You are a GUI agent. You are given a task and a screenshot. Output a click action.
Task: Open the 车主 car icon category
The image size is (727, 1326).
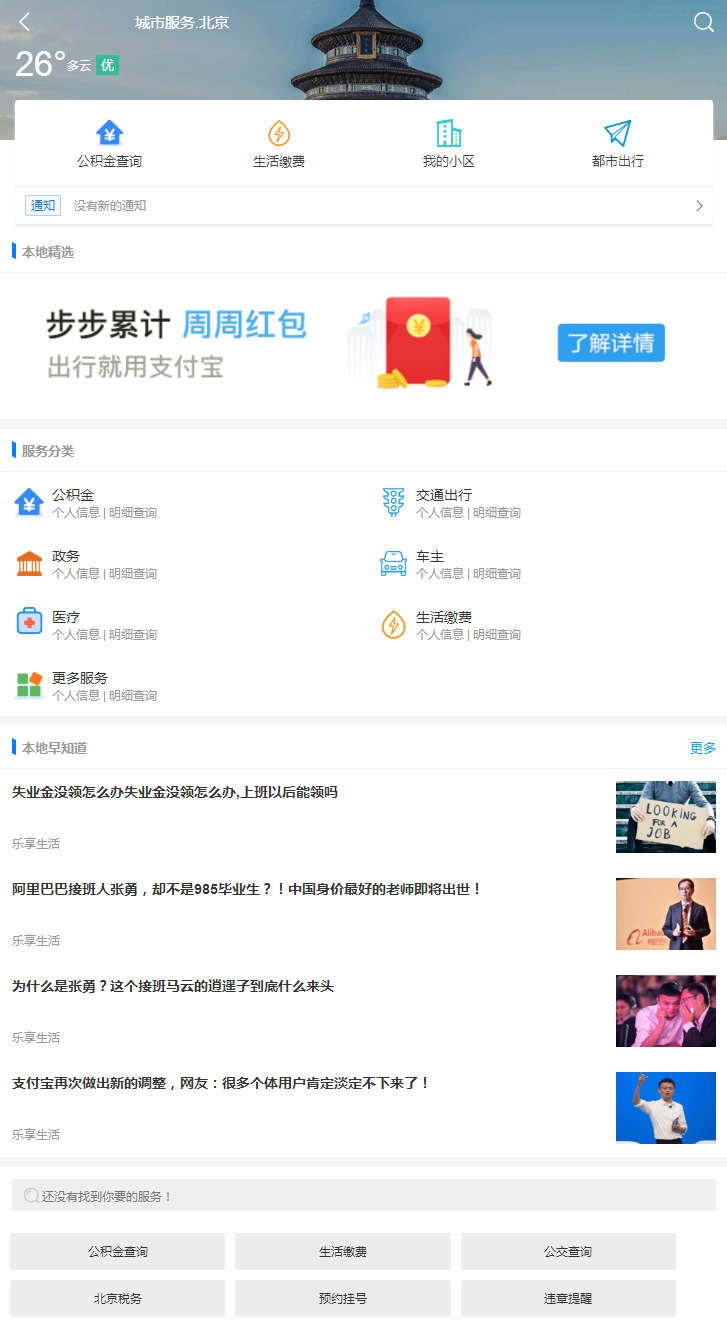394,563
